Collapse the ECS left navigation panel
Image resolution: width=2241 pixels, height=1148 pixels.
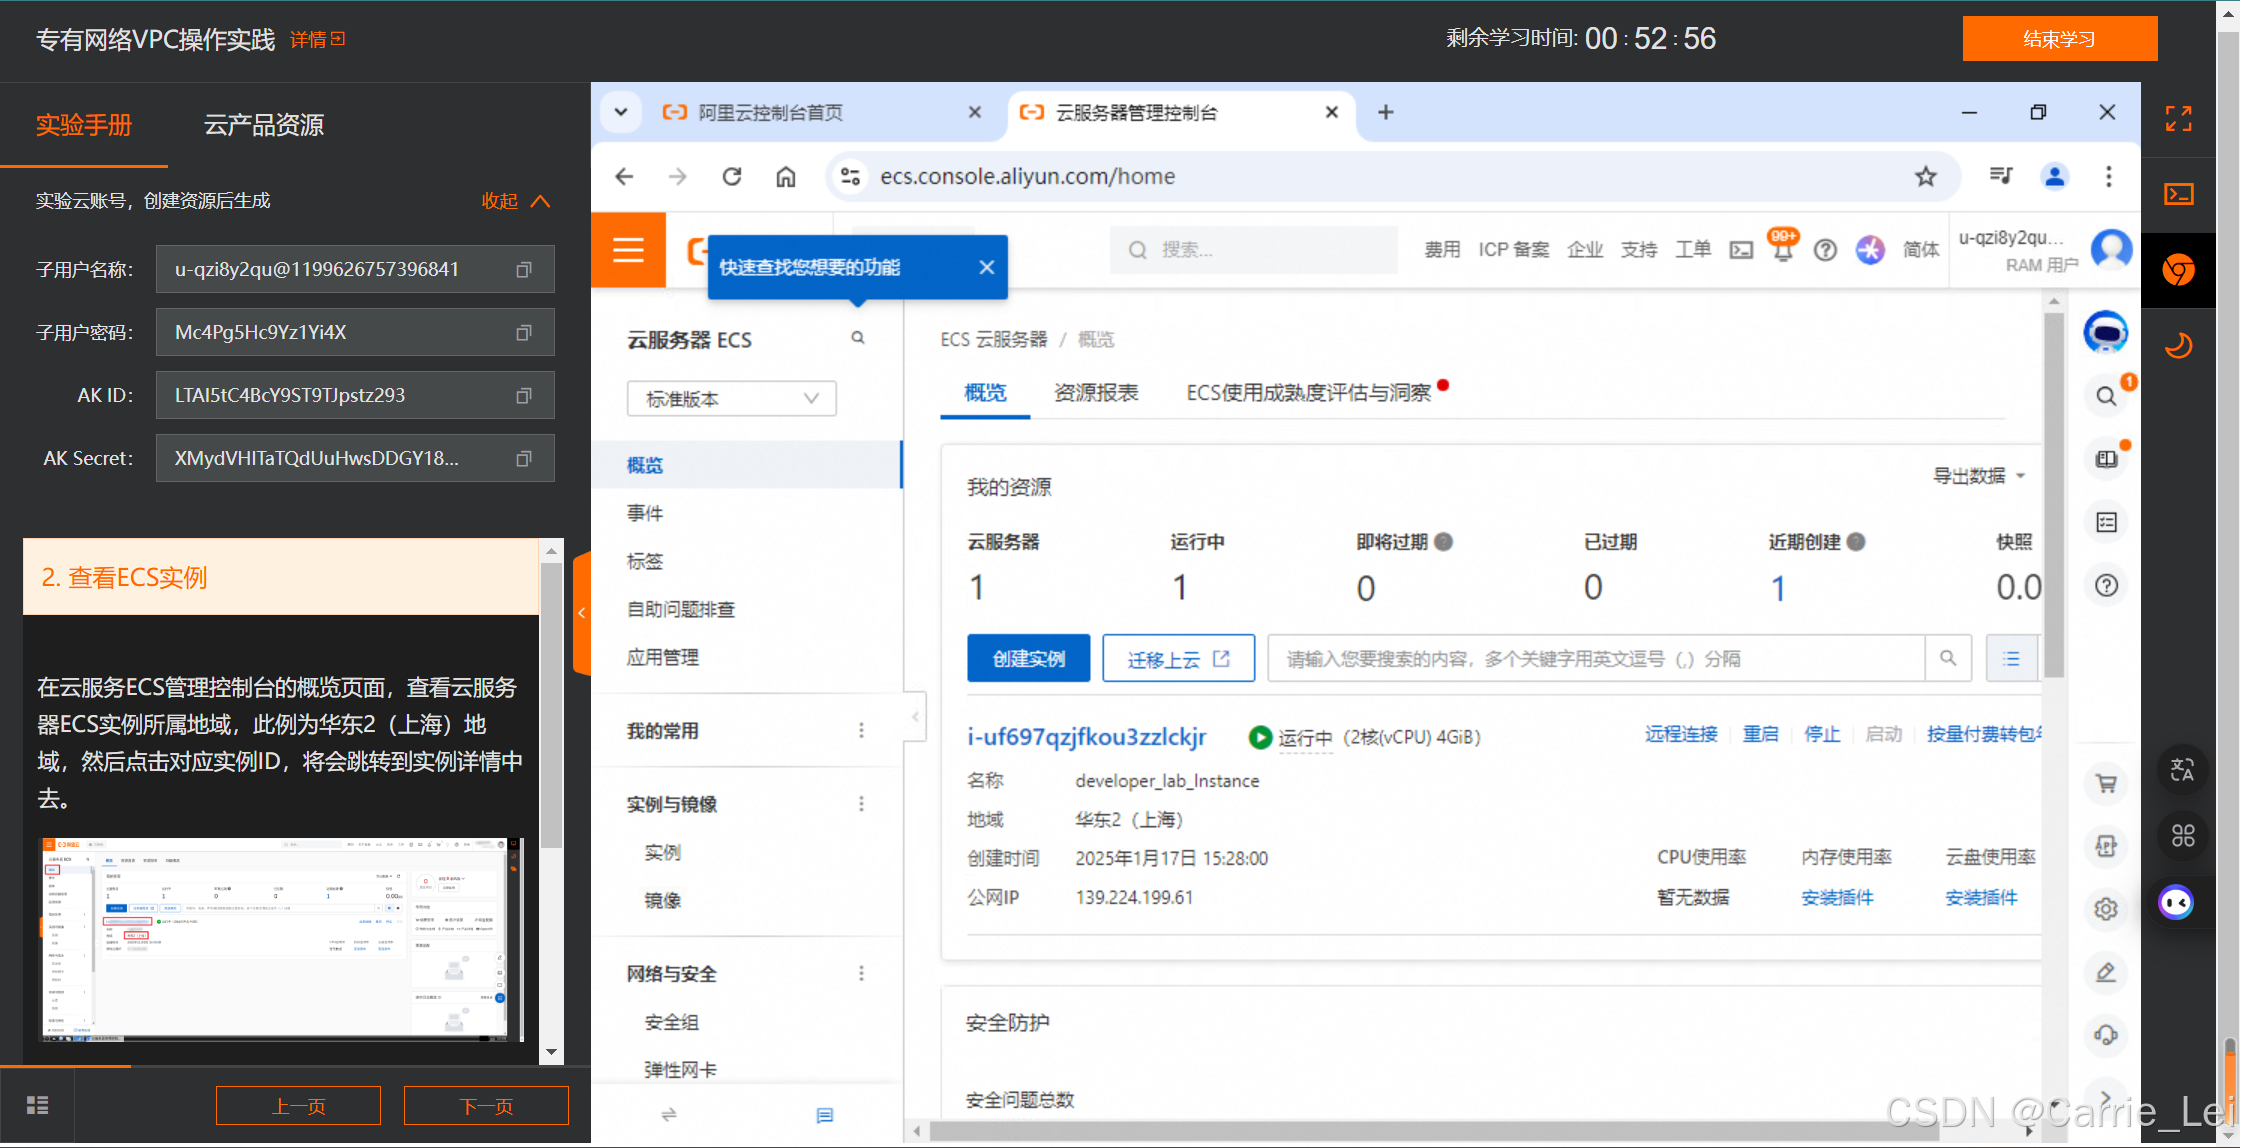coord(915,716)
